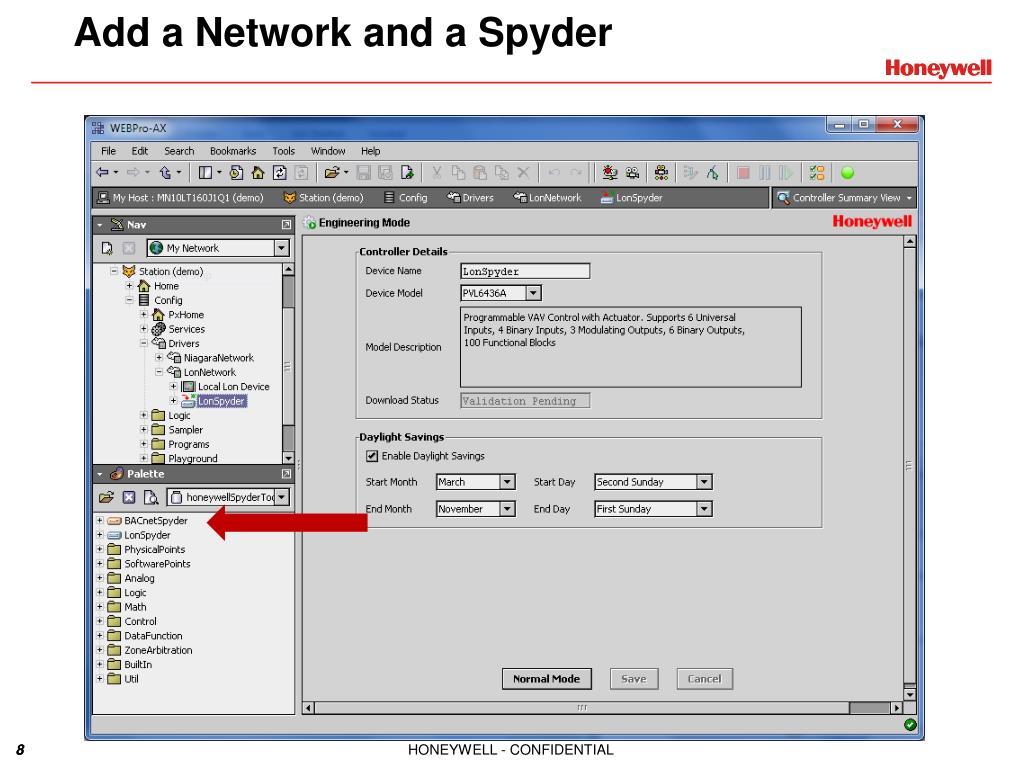
Task: Click Station (demo) in the path bar
Action: coord(323,198)
